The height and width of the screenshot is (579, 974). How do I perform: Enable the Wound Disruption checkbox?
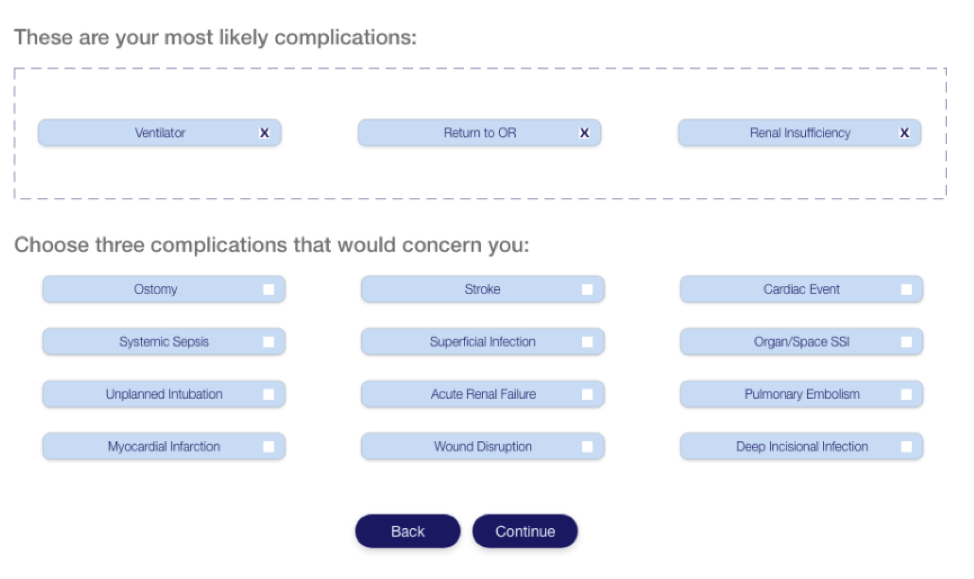point(587,447)
